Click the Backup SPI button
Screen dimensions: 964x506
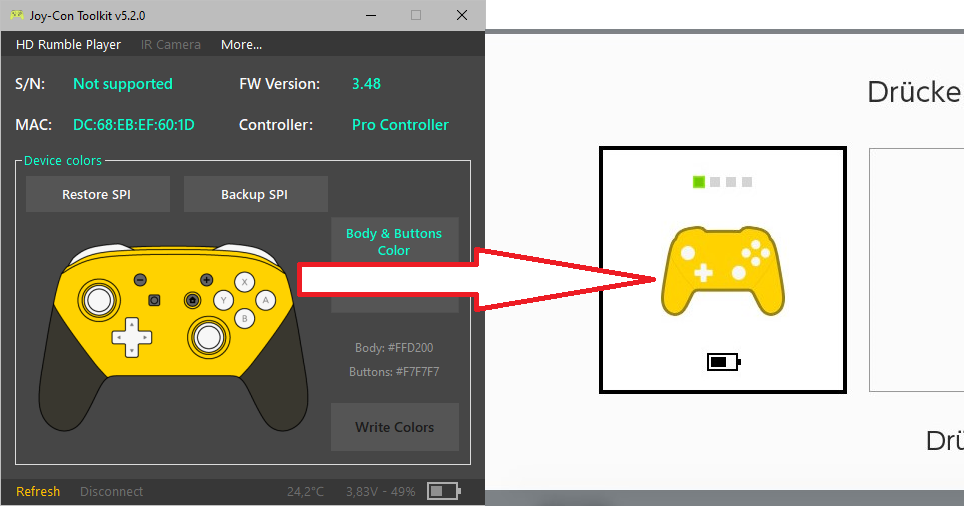[x=255, y=194]
